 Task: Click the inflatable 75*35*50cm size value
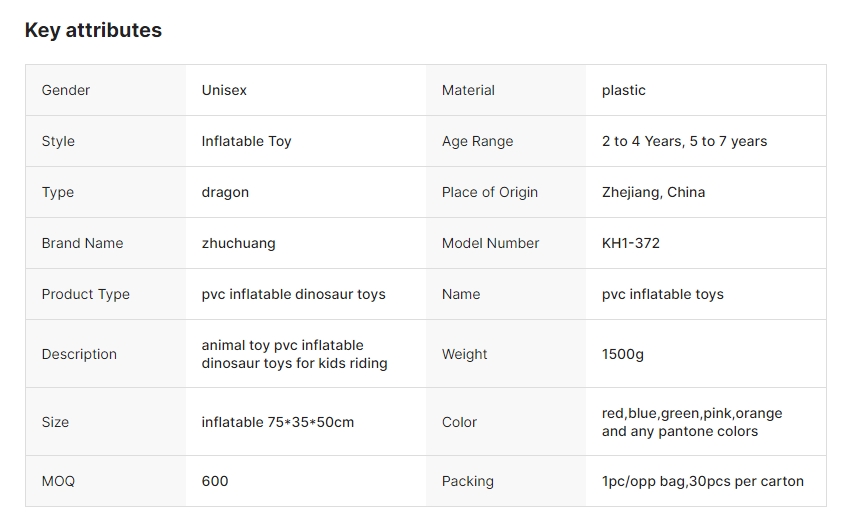point(278,422)
